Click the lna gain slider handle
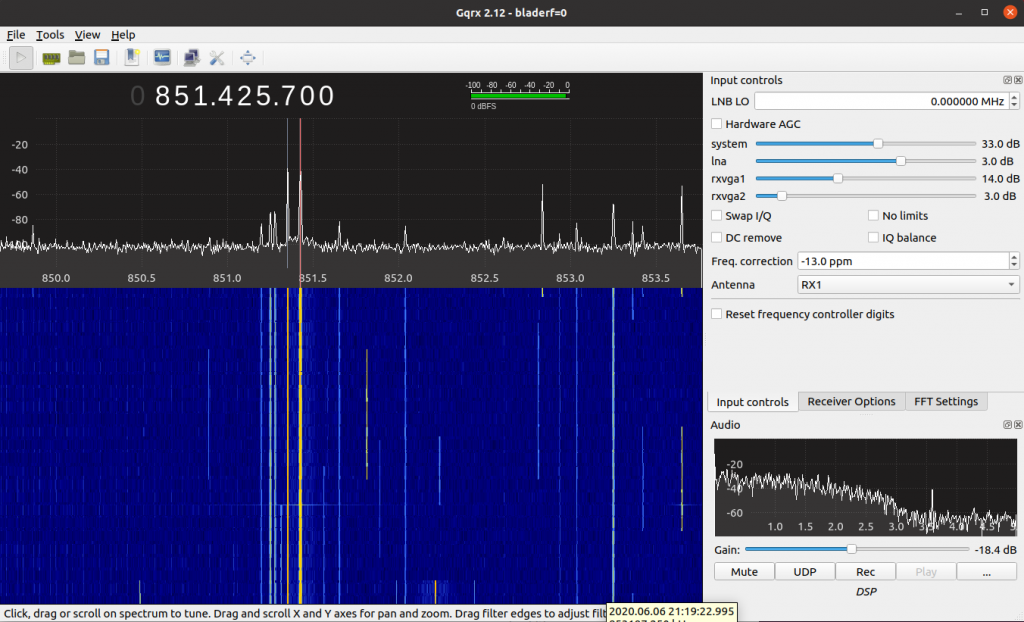 pos(901,161)
